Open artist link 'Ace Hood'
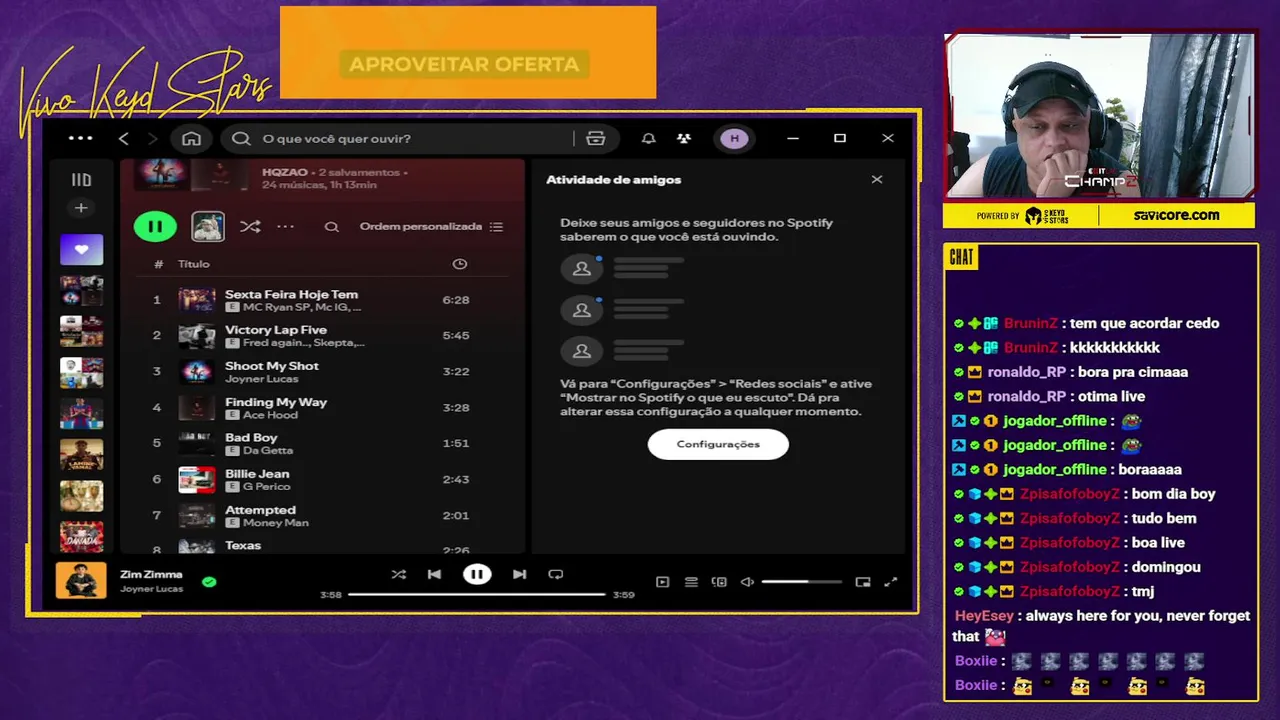 (x=270, y=415)
